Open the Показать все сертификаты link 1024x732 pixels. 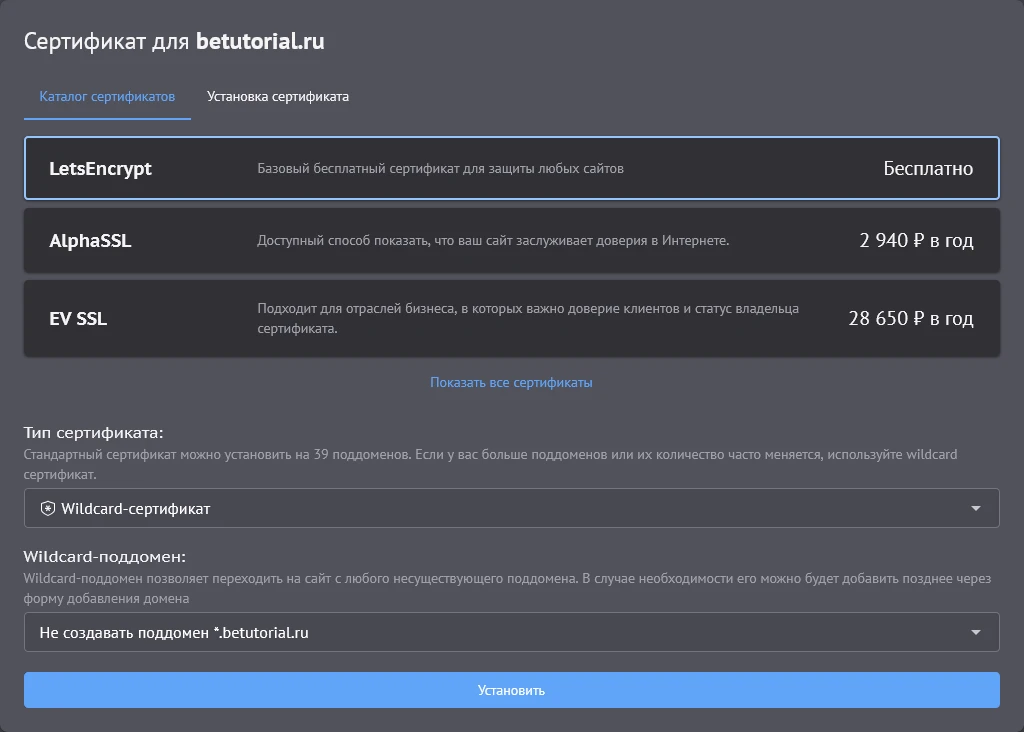[x=511, y=381]
